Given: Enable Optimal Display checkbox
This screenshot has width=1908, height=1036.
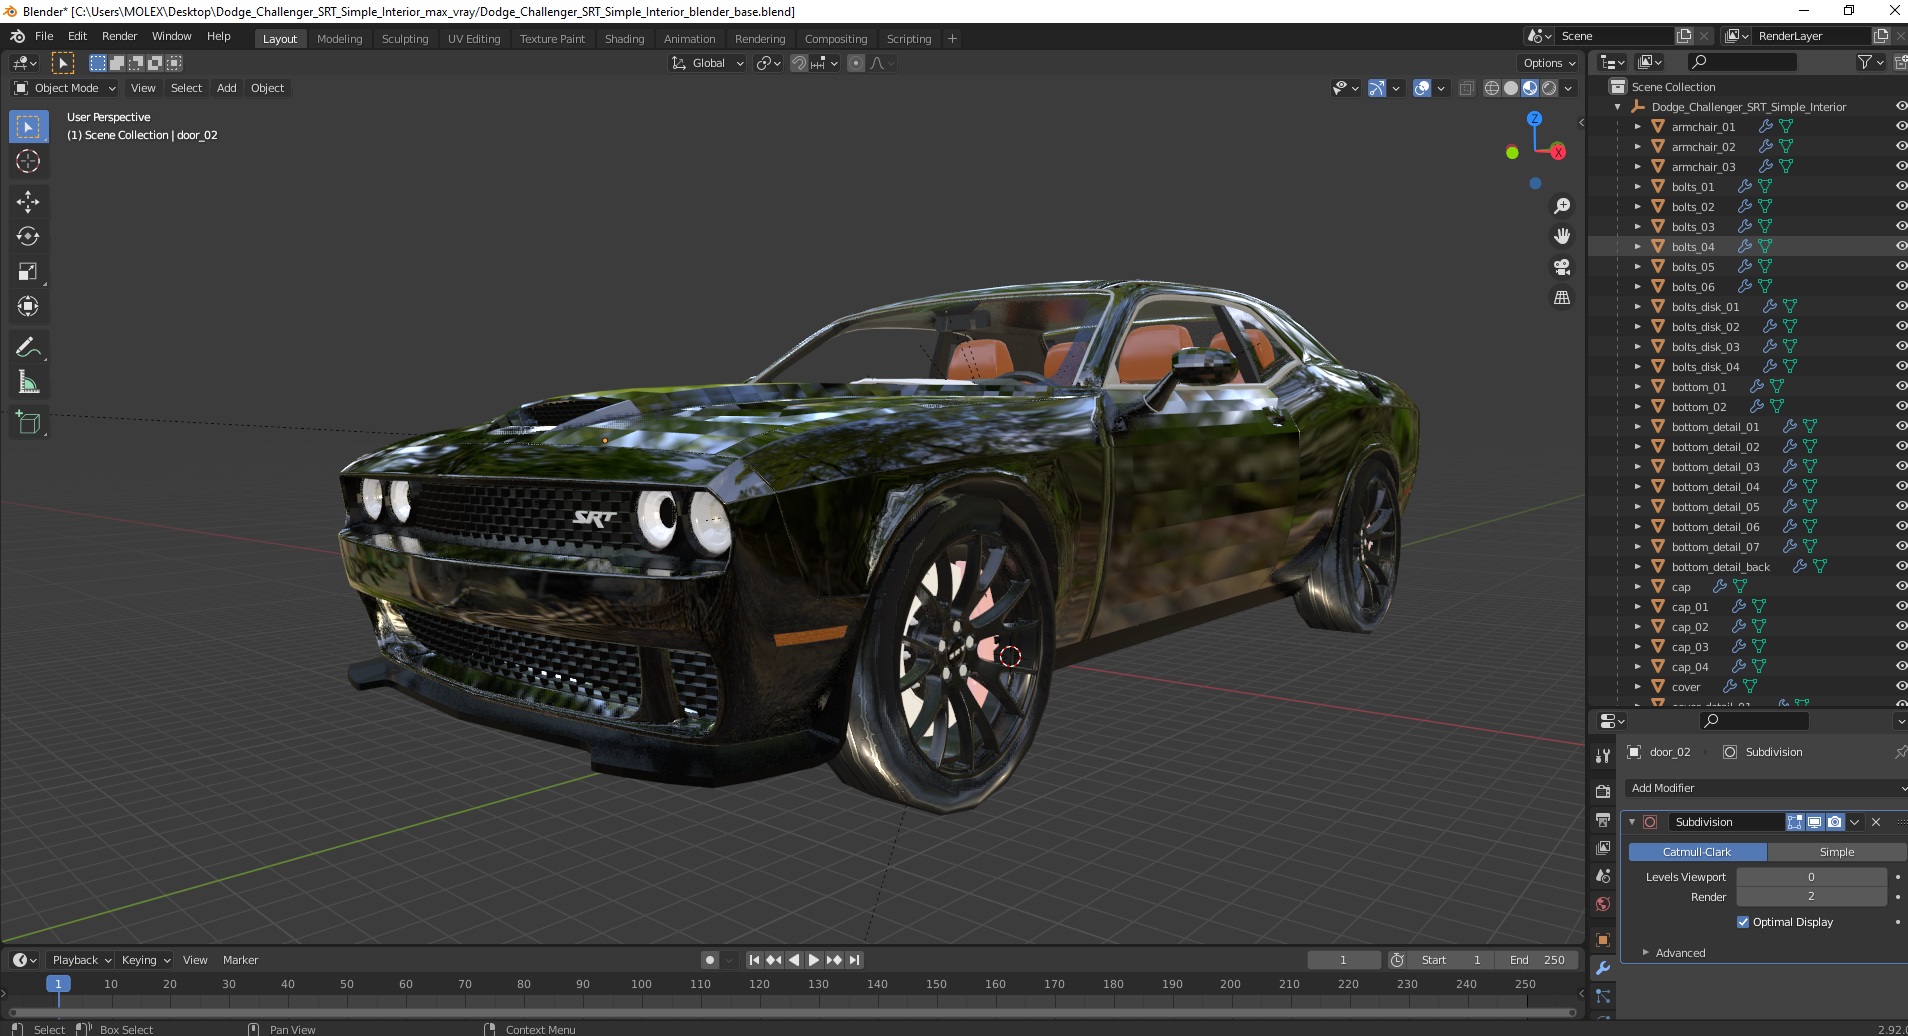Looking at the screenshot, I should (x=1743, y=922).
